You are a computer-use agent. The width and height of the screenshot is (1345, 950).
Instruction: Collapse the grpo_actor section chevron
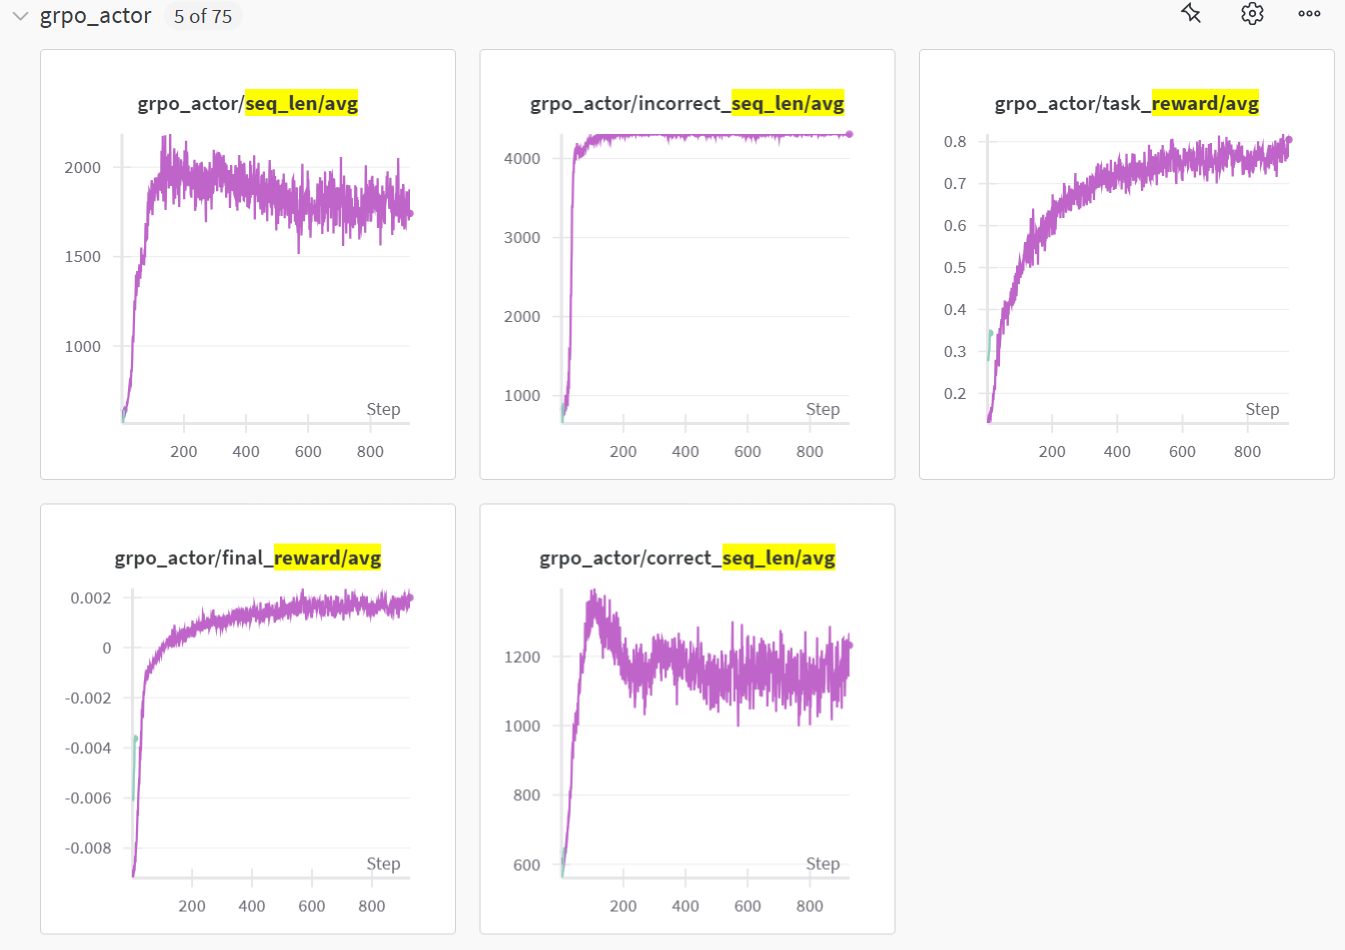click(x=20, y=16)
